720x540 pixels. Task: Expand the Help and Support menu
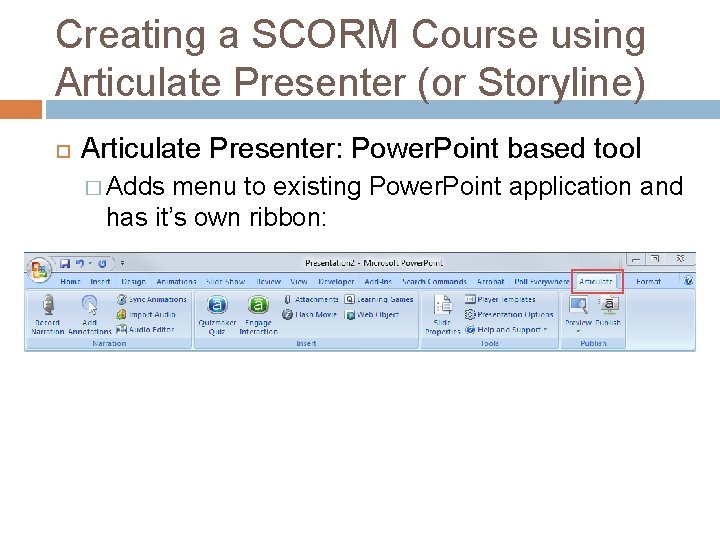click(x=506, y=330)
